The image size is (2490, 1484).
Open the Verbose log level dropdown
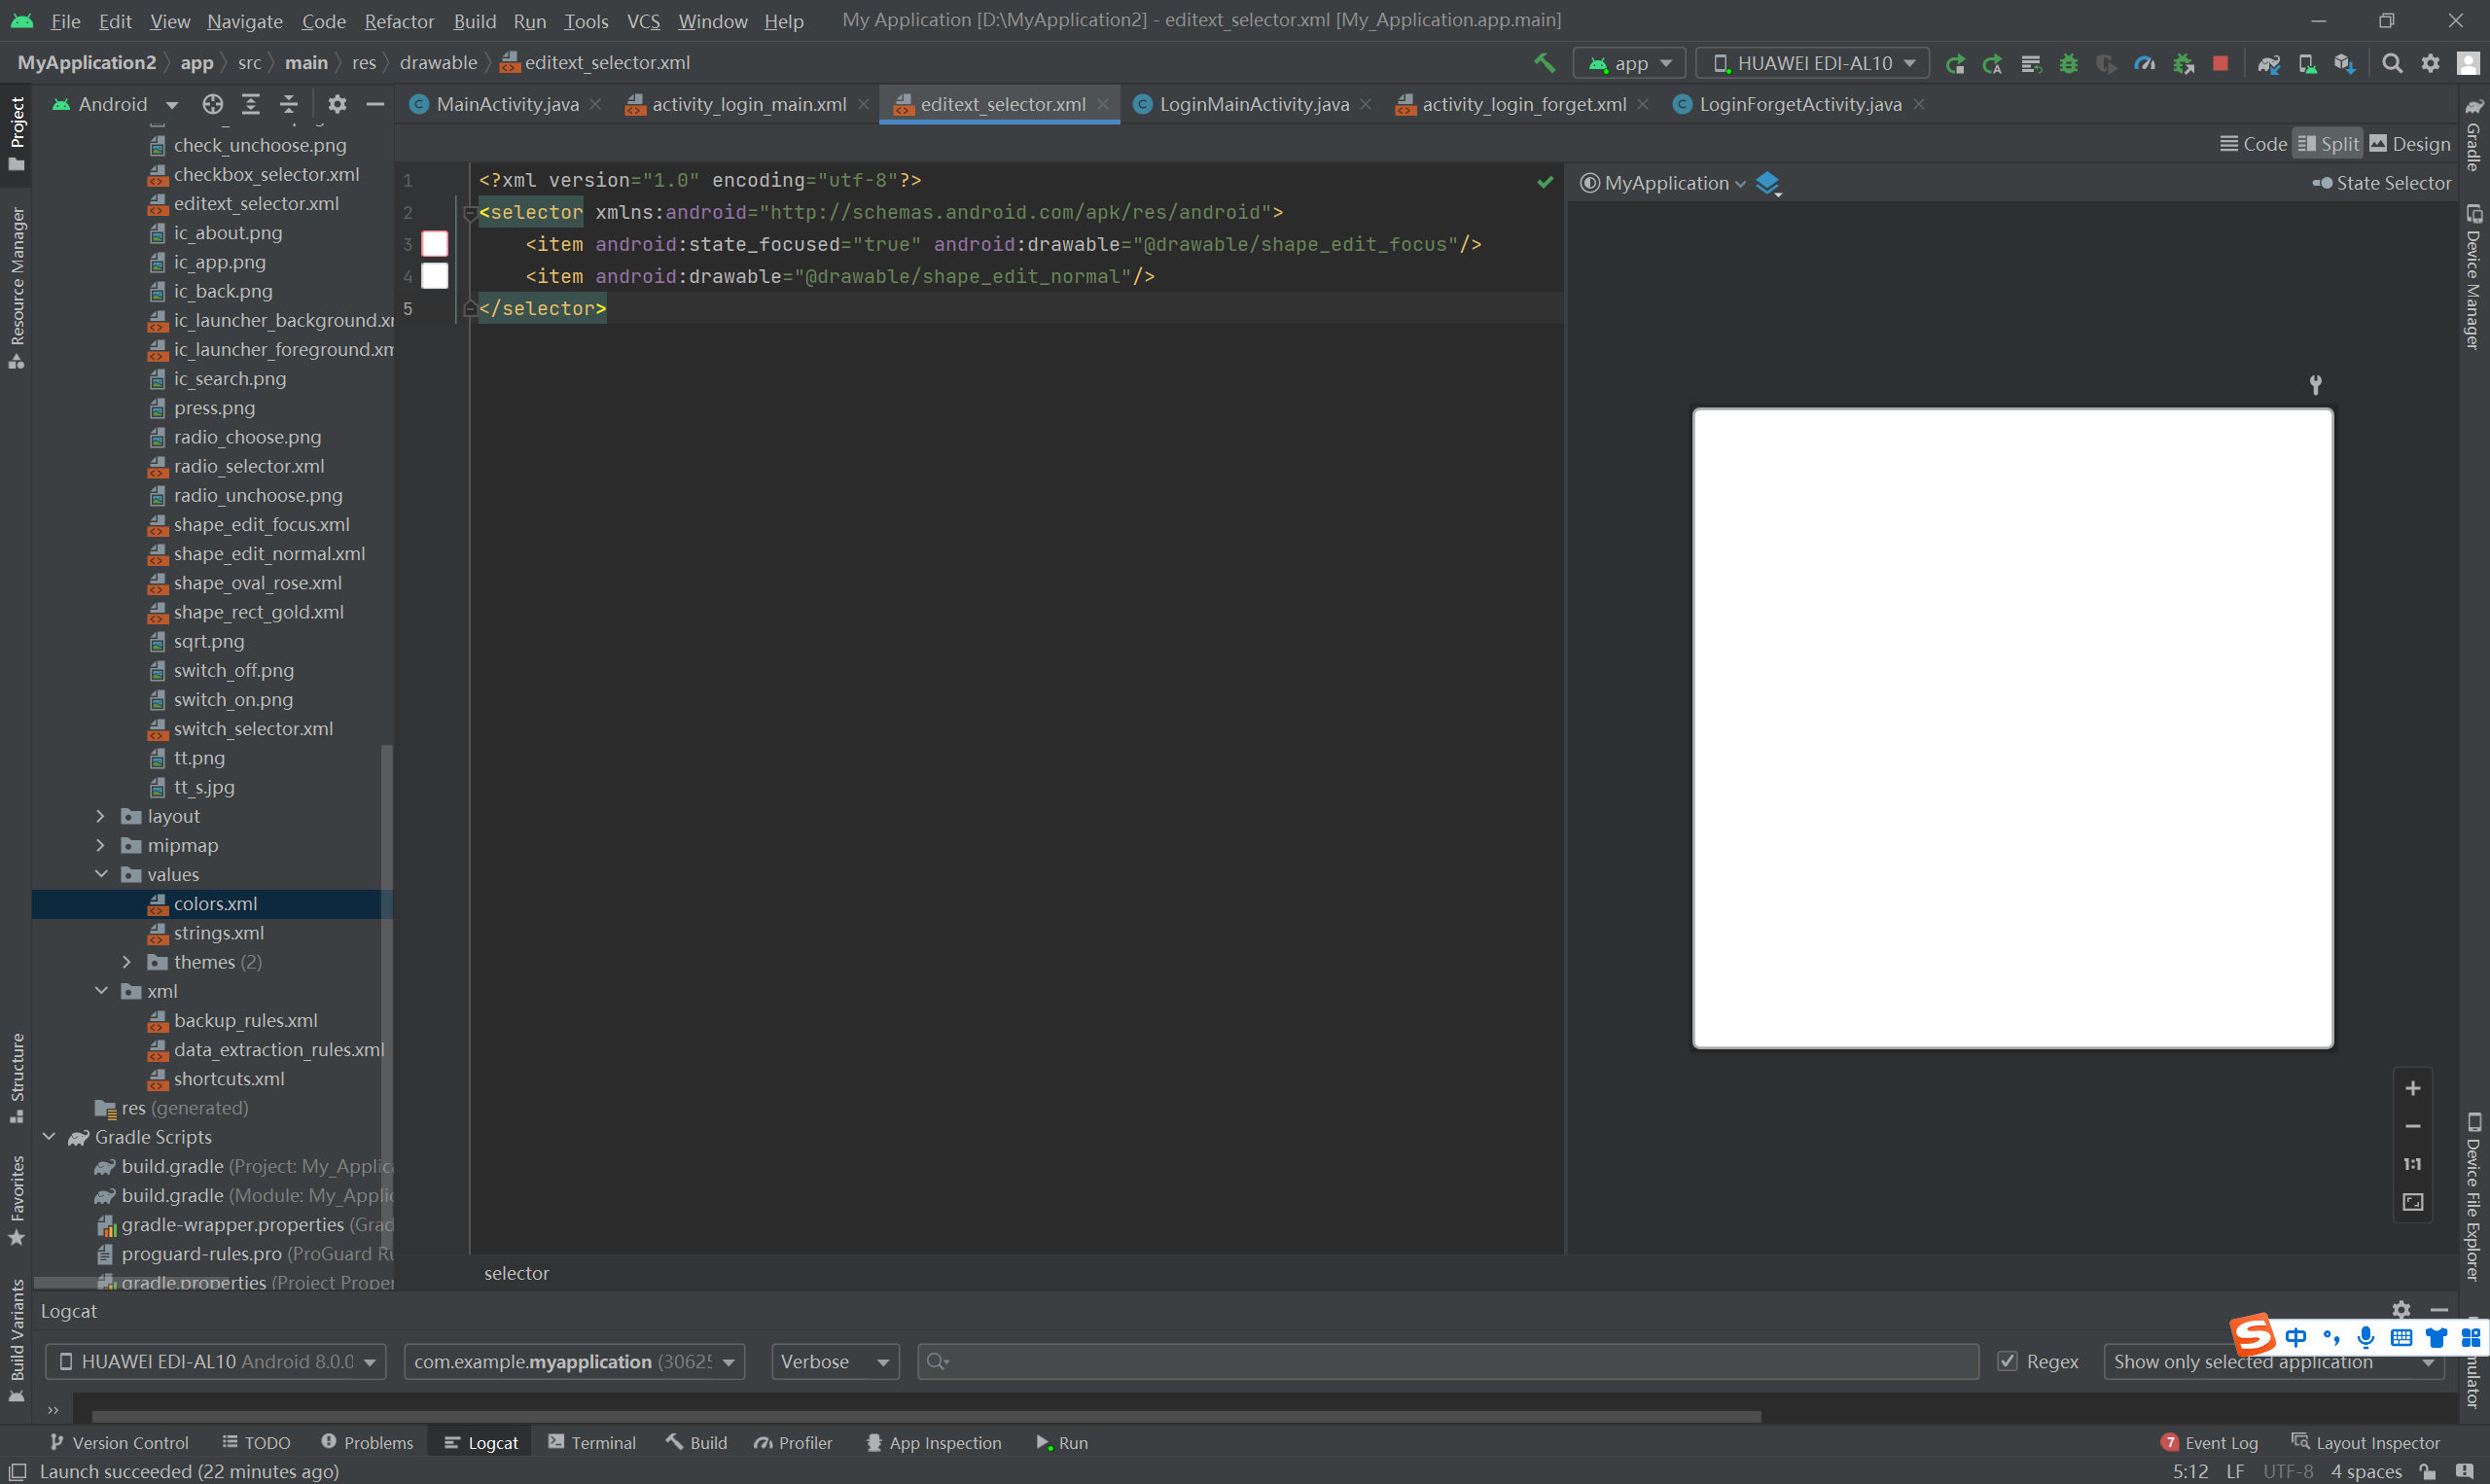(x=834, y=1361)
